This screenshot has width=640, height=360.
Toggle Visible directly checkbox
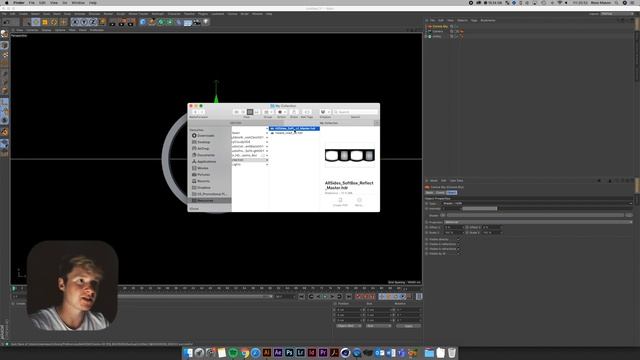pyautogui.click(x=458, y=239)
